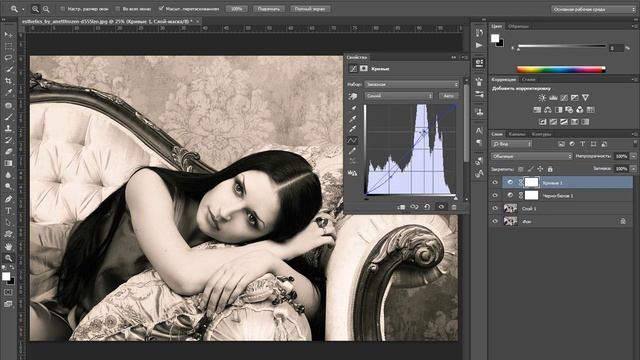This screenshot has height=360, width=640.
Task: Add a Color Balance adjustment
Action: click(x=548, y=110)
